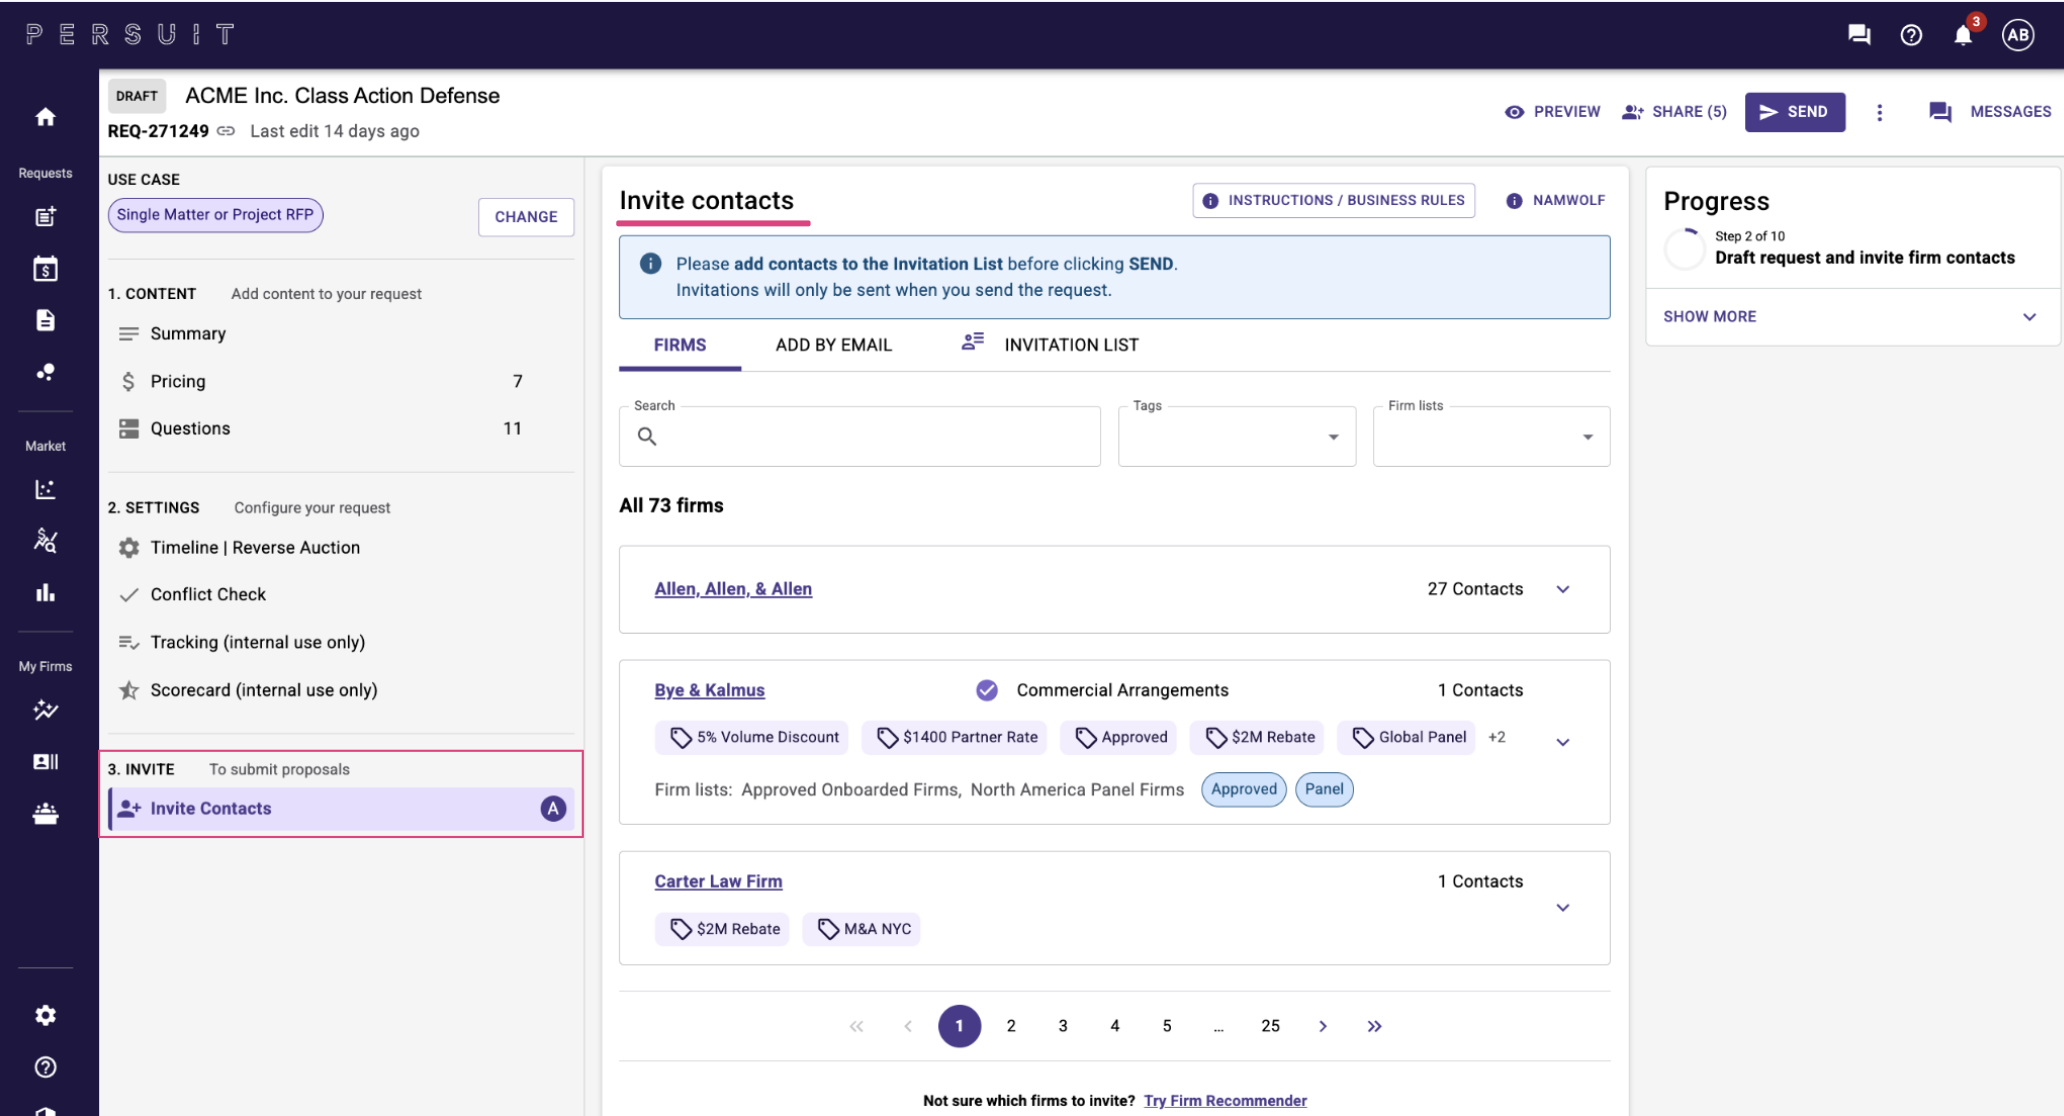Open contacts card icon under My Firms

coord(45,762)
